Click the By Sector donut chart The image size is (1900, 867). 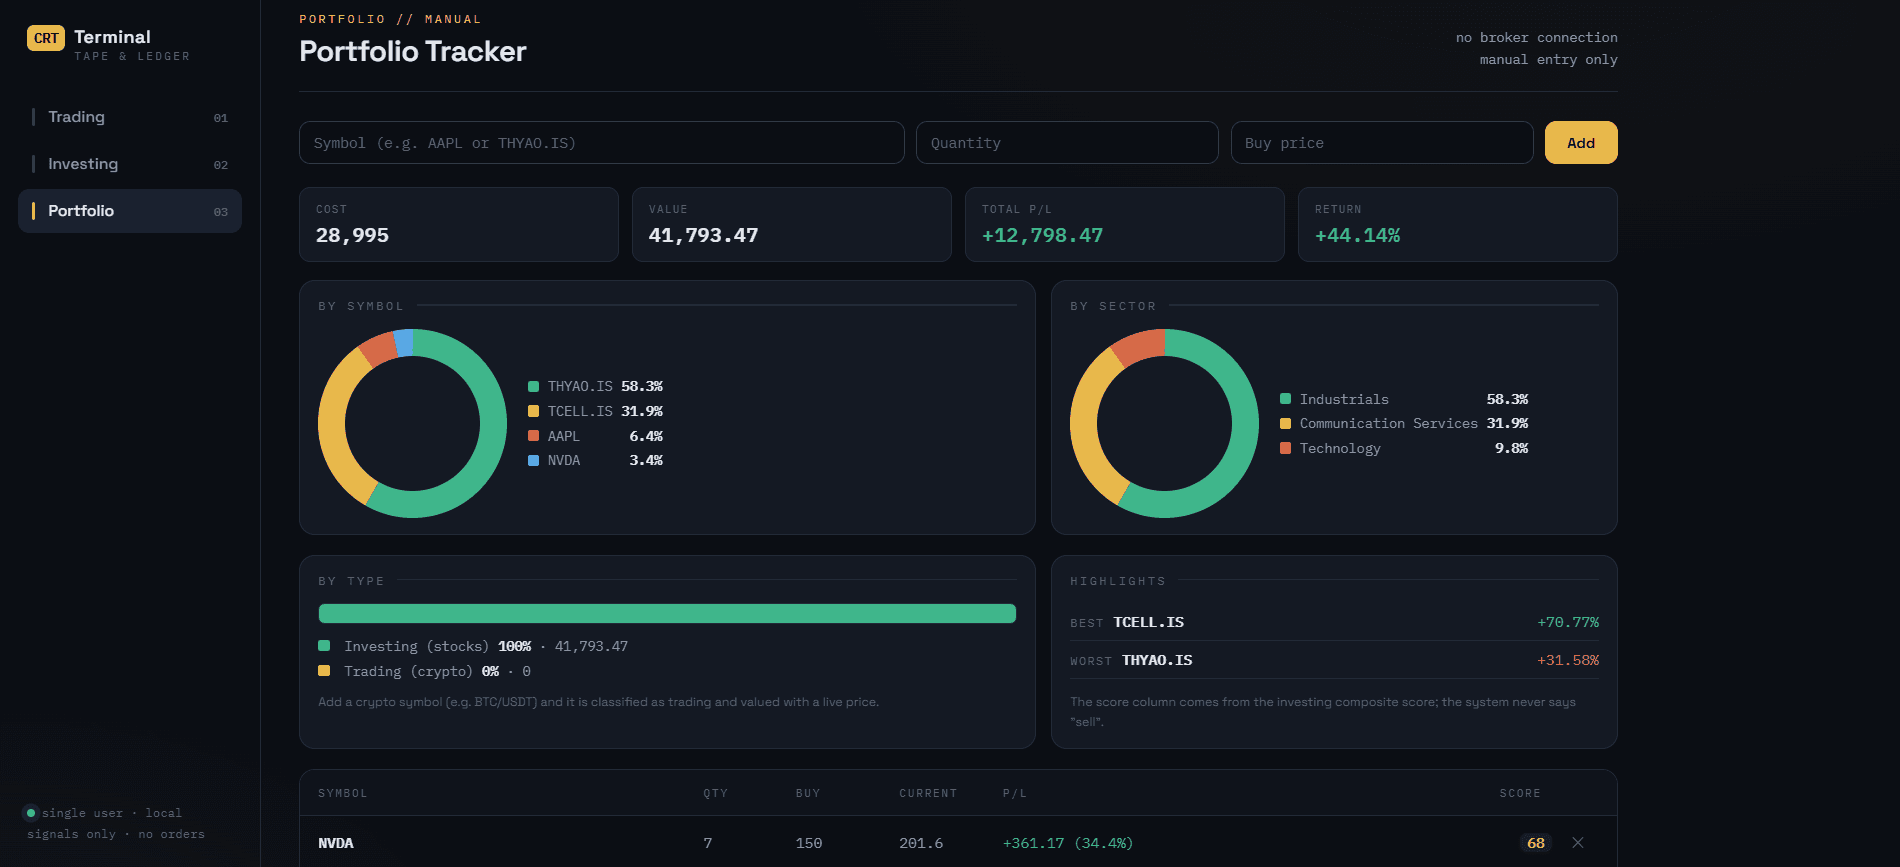pyautogui.click(x=1164, y=423)
